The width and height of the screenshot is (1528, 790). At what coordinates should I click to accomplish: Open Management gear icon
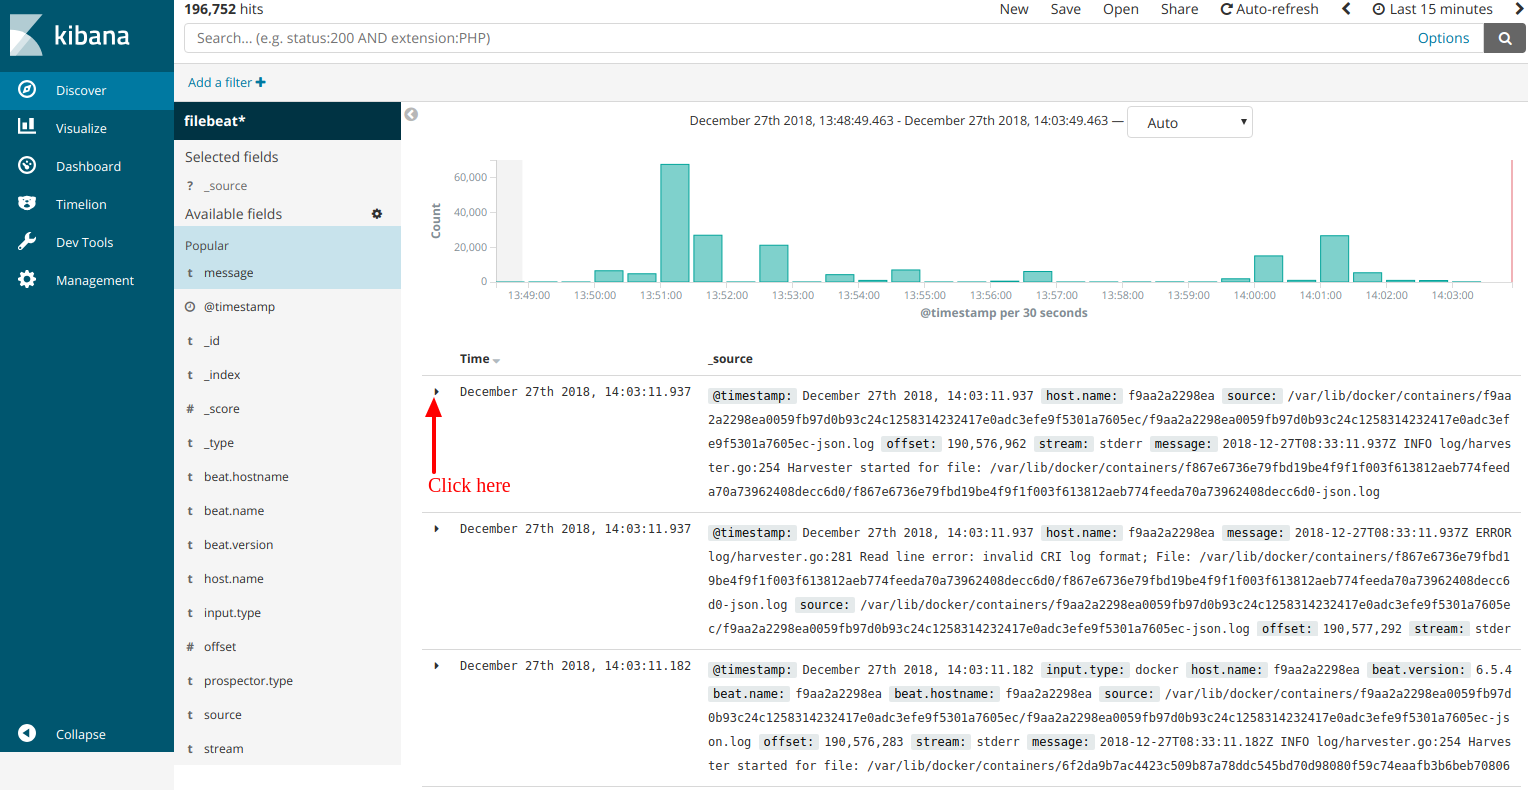coord(27,279)
